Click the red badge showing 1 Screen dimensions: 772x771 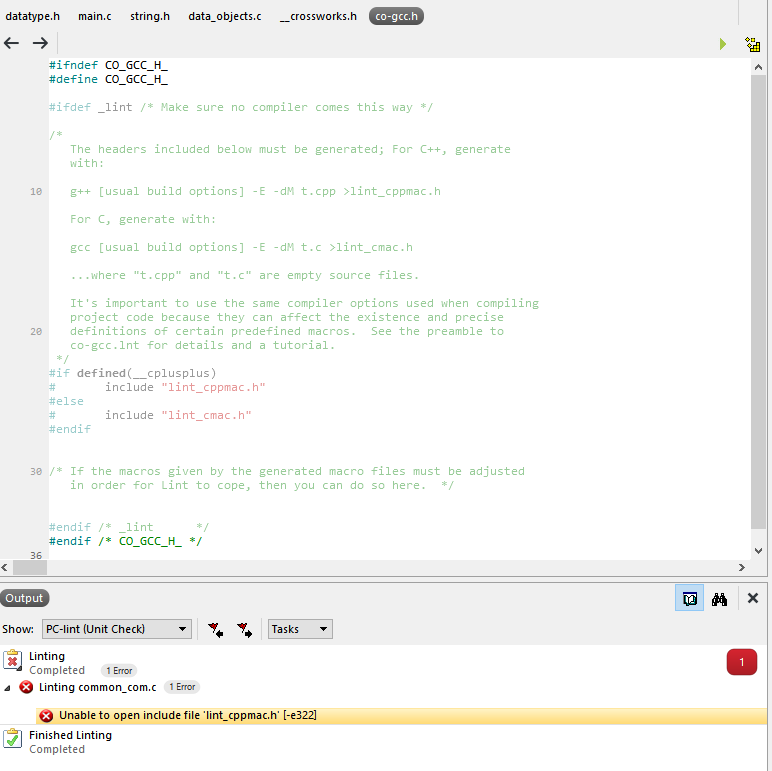coord(741,662)
